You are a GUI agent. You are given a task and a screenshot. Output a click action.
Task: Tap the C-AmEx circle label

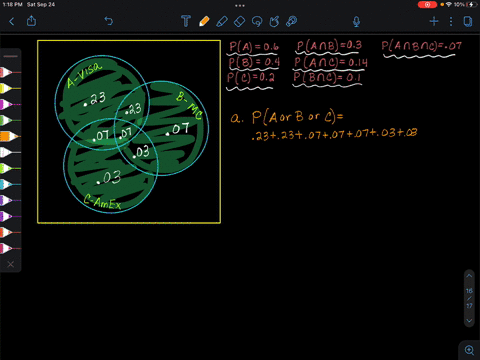pos(102,202)
